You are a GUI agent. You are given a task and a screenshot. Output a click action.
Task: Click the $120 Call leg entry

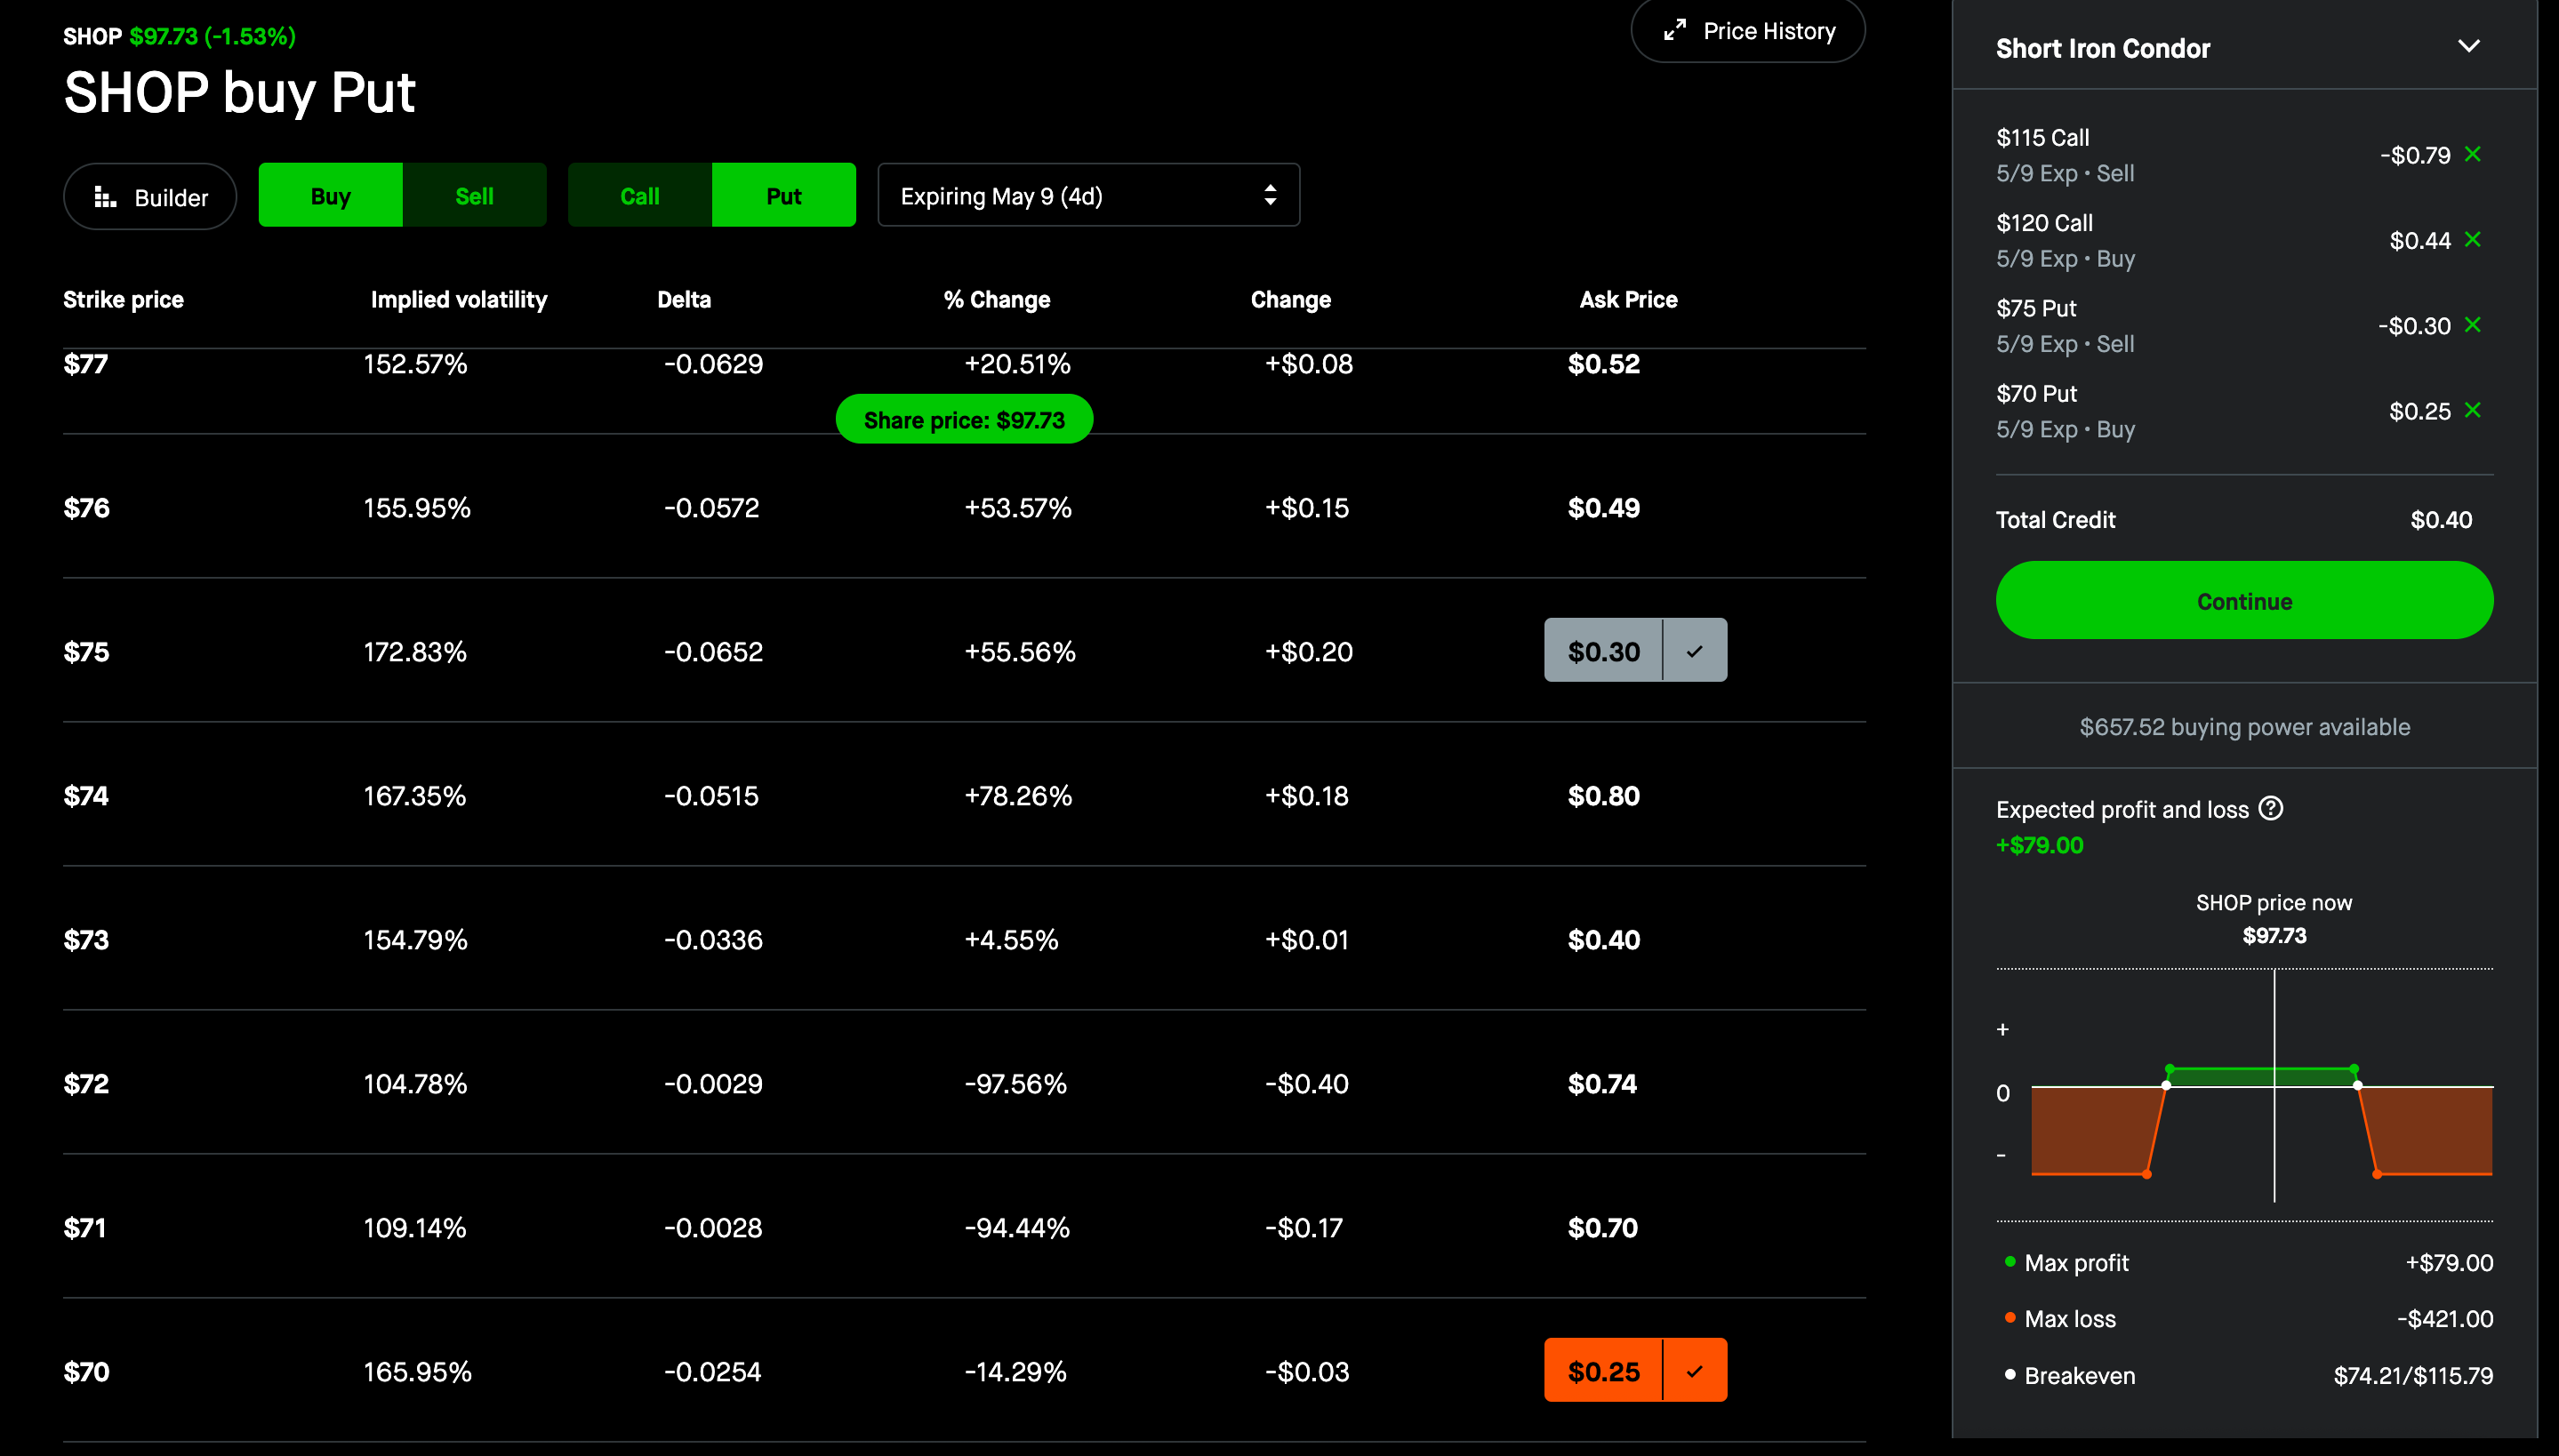[2244, 240]
